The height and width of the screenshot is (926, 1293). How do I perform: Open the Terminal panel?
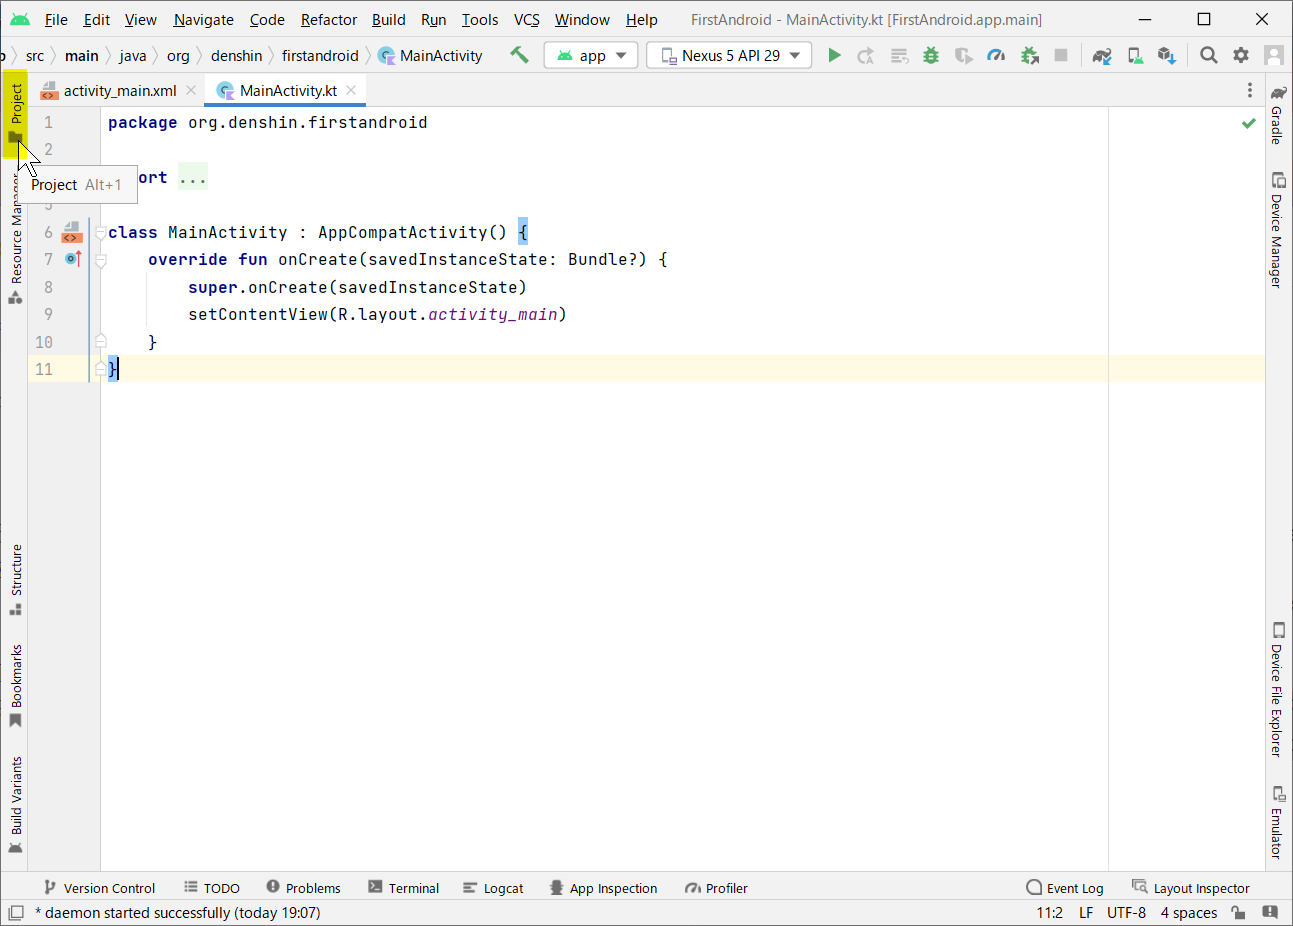(404, 888)
